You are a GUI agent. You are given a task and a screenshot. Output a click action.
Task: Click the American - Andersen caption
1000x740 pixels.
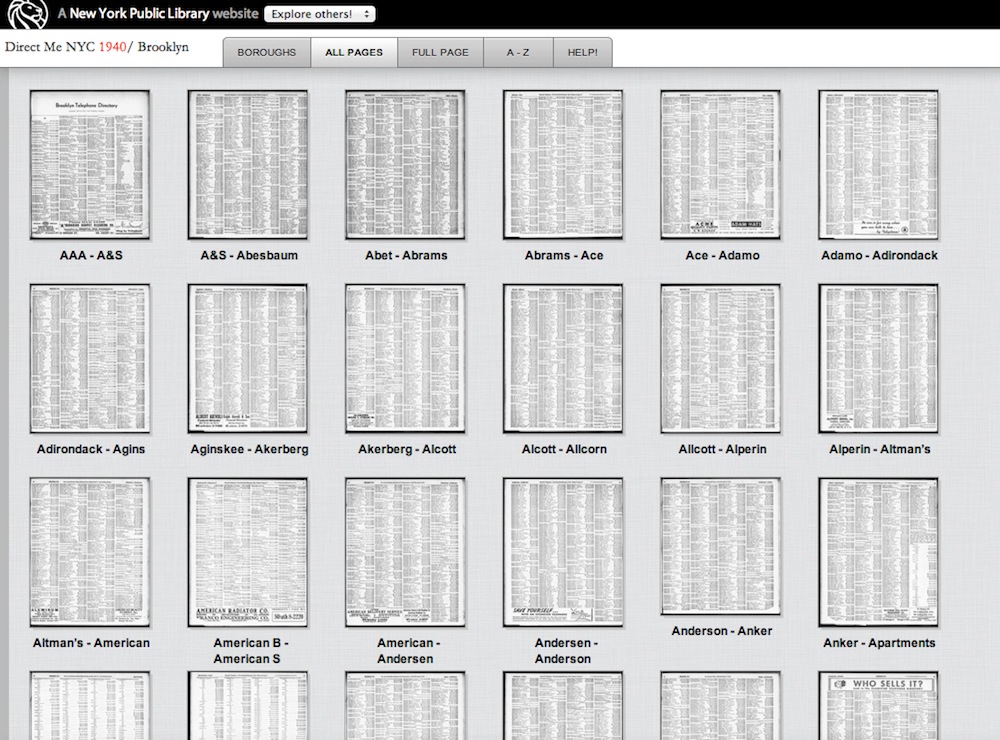[406, 651]
